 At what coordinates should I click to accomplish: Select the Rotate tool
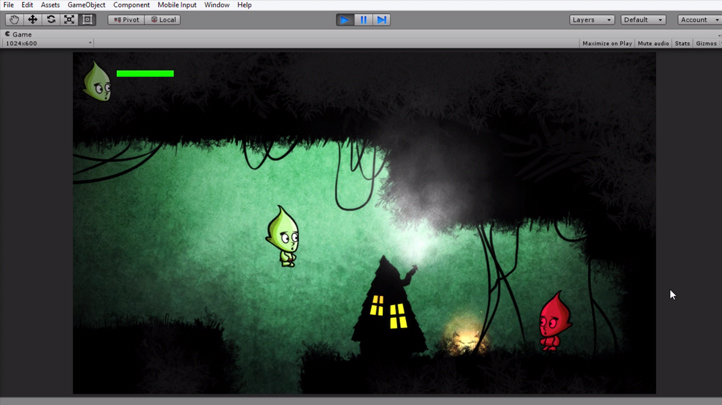(51, 20)
